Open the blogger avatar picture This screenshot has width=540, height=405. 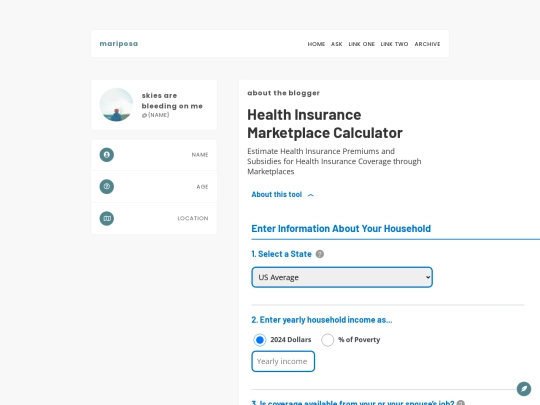coord(116,105)
